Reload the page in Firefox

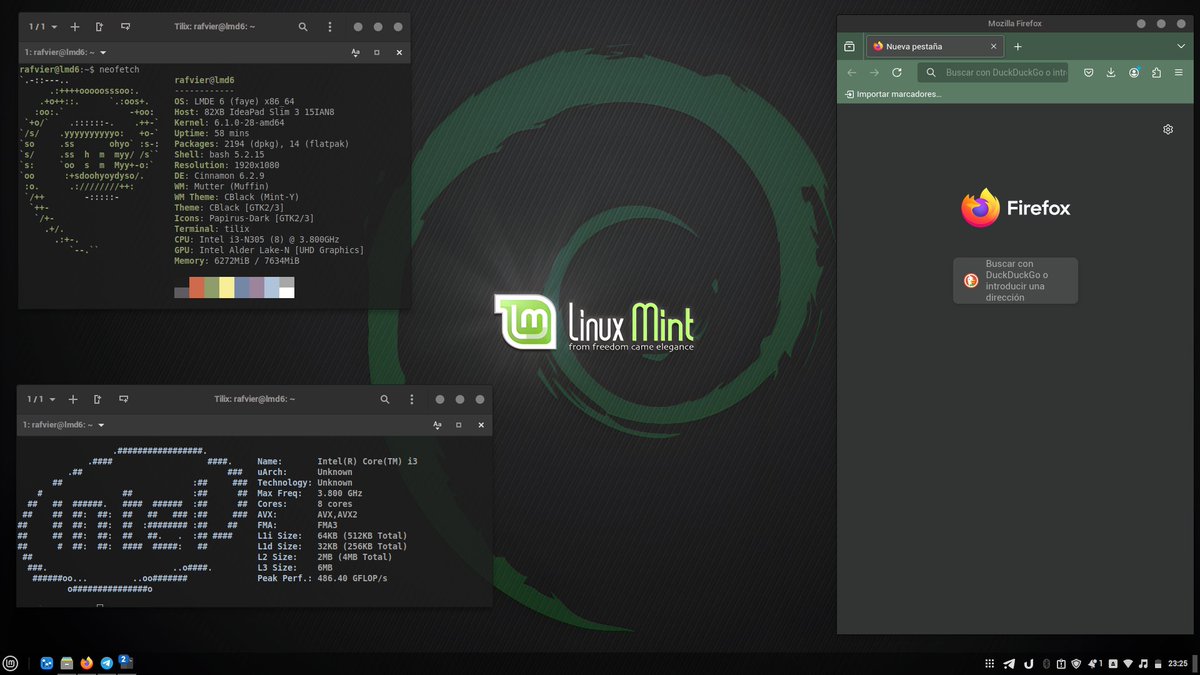click(x=897, y=72)
